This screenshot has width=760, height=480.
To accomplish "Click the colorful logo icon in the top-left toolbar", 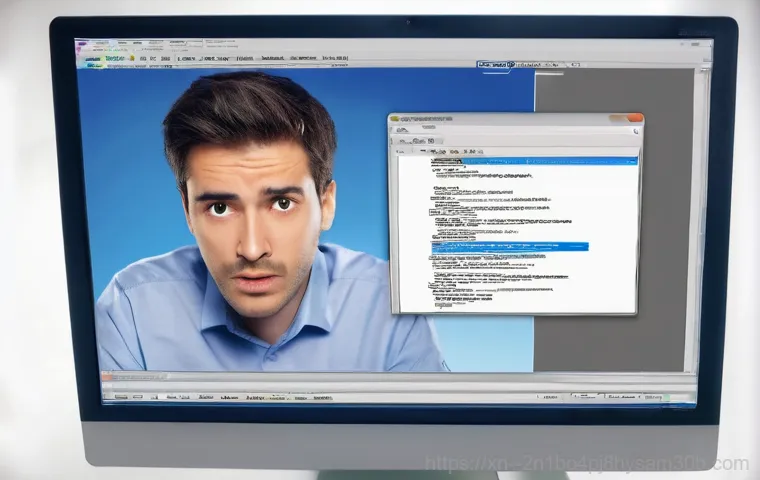I will click(x=83, y=48).
